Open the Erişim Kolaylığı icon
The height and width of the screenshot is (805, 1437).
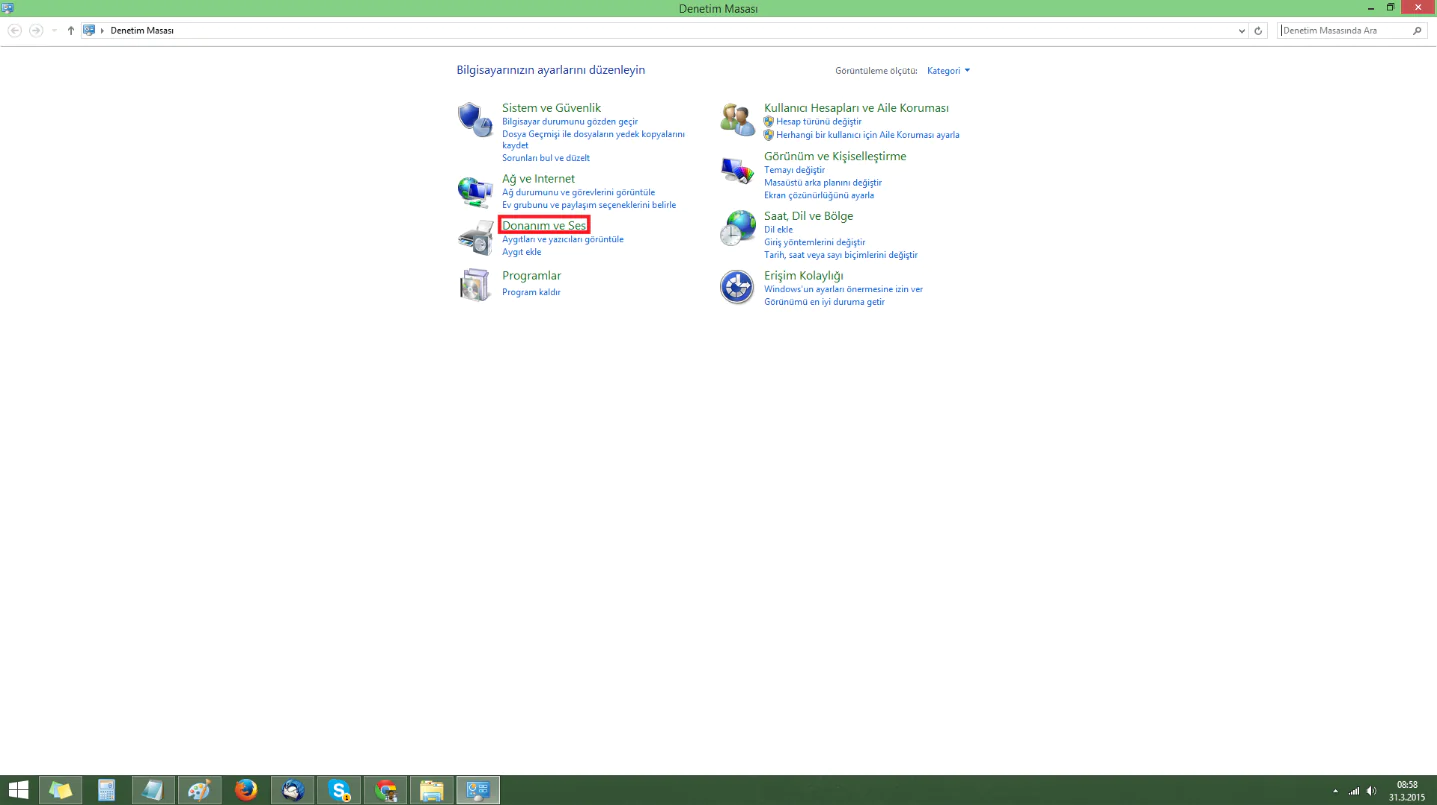click(x=737, y=287)
